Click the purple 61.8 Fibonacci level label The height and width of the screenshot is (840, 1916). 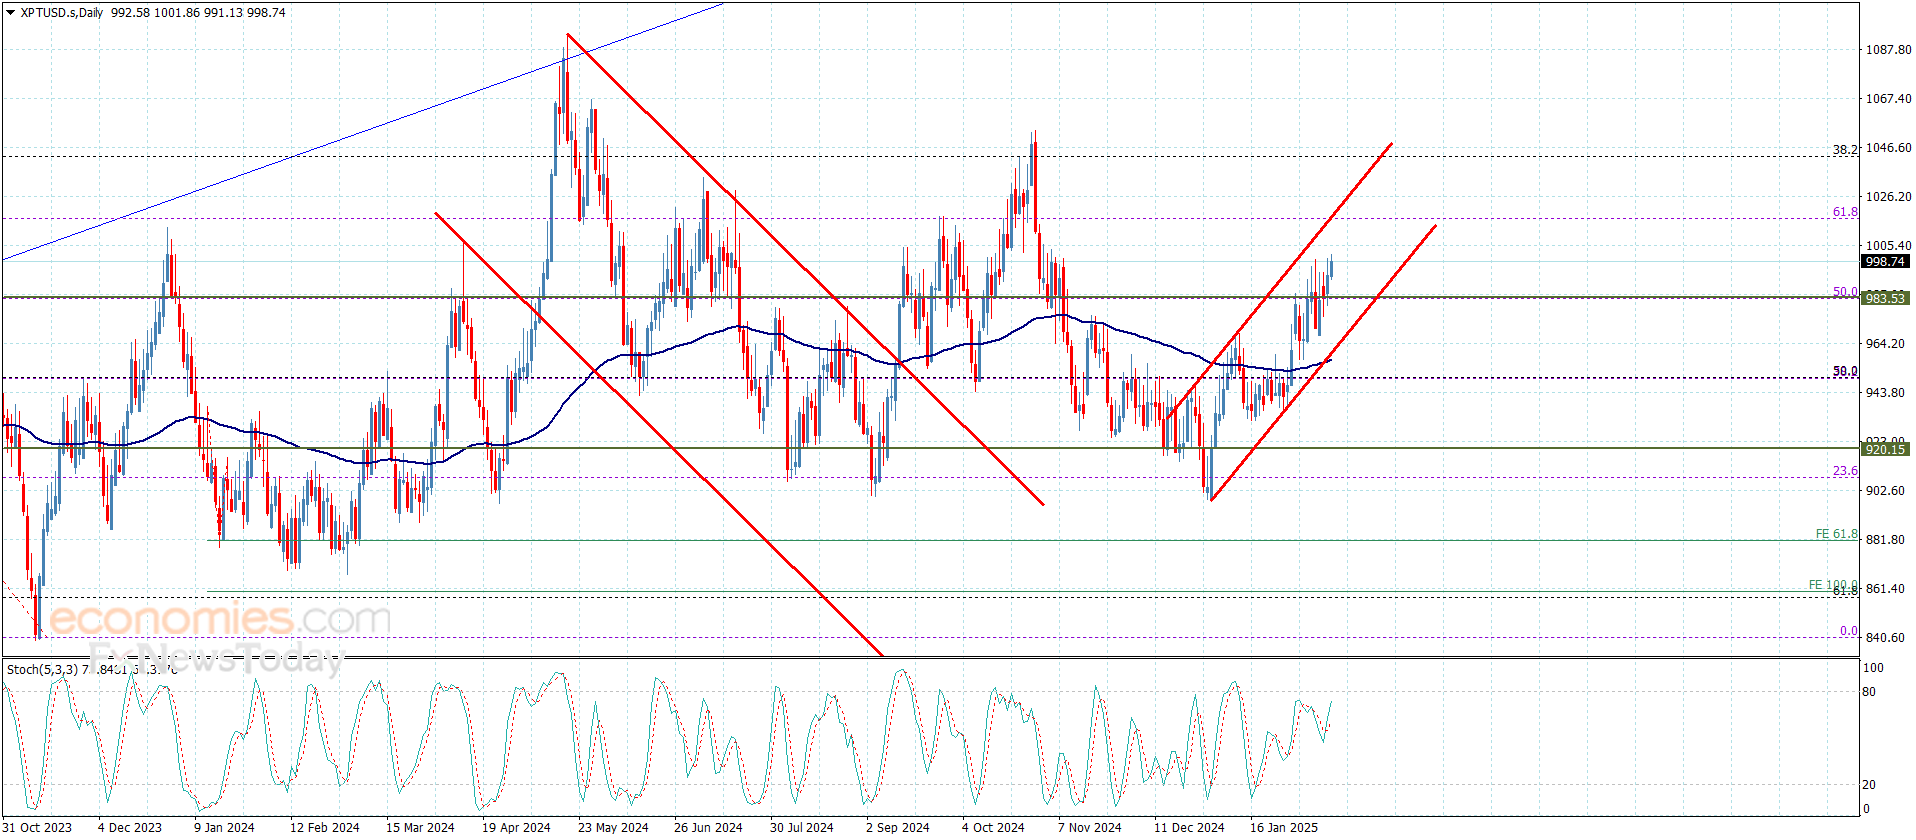[1845, 212]
